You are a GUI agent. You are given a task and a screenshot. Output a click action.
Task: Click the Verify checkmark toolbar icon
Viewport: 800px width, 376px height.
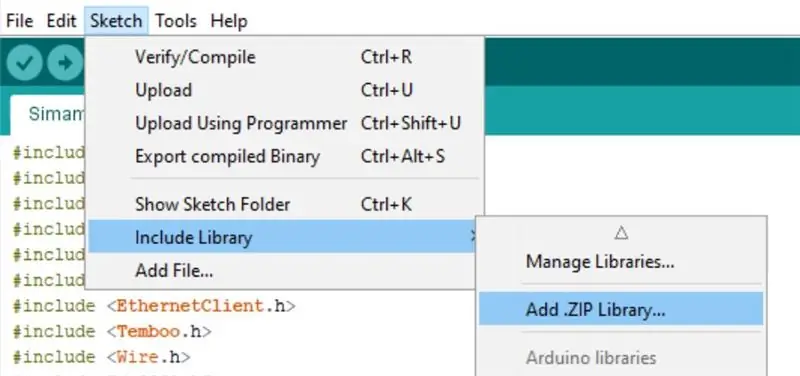tap(24, 63)
